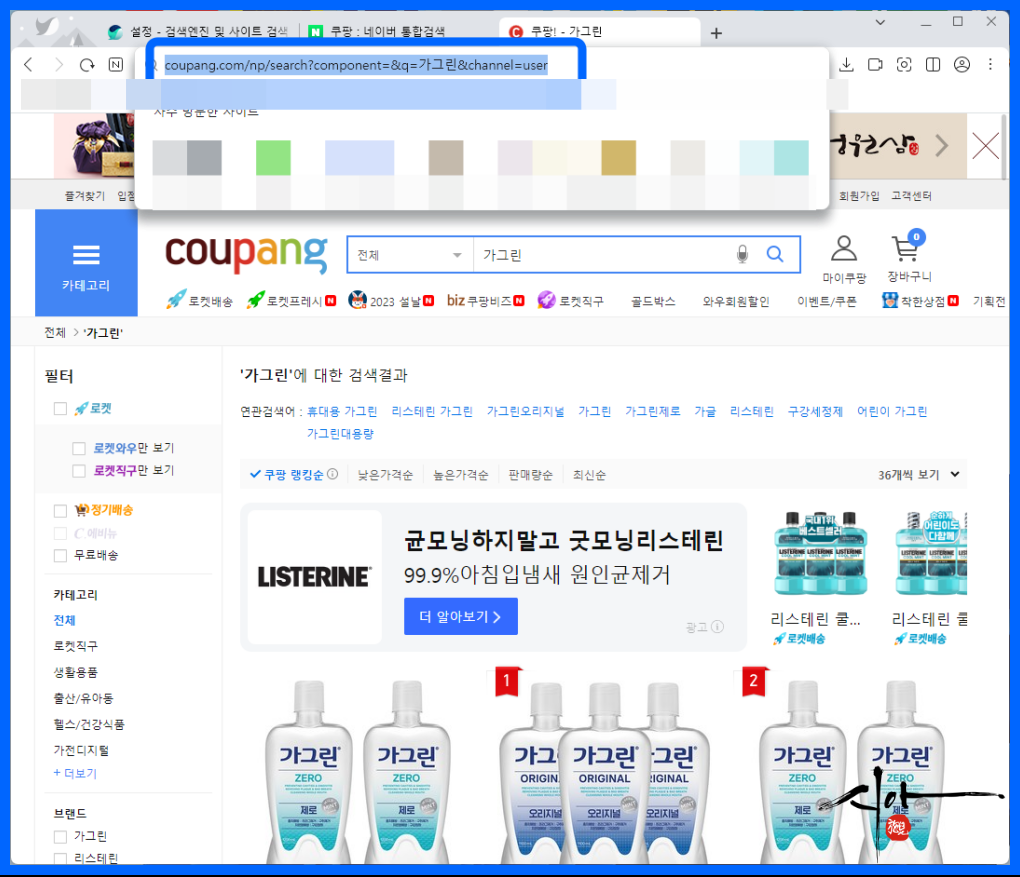The width and height of the screenshot is (1020, 877).
Task: Click the 로켓배송 rocket menu item
Action: pos(200,301)
